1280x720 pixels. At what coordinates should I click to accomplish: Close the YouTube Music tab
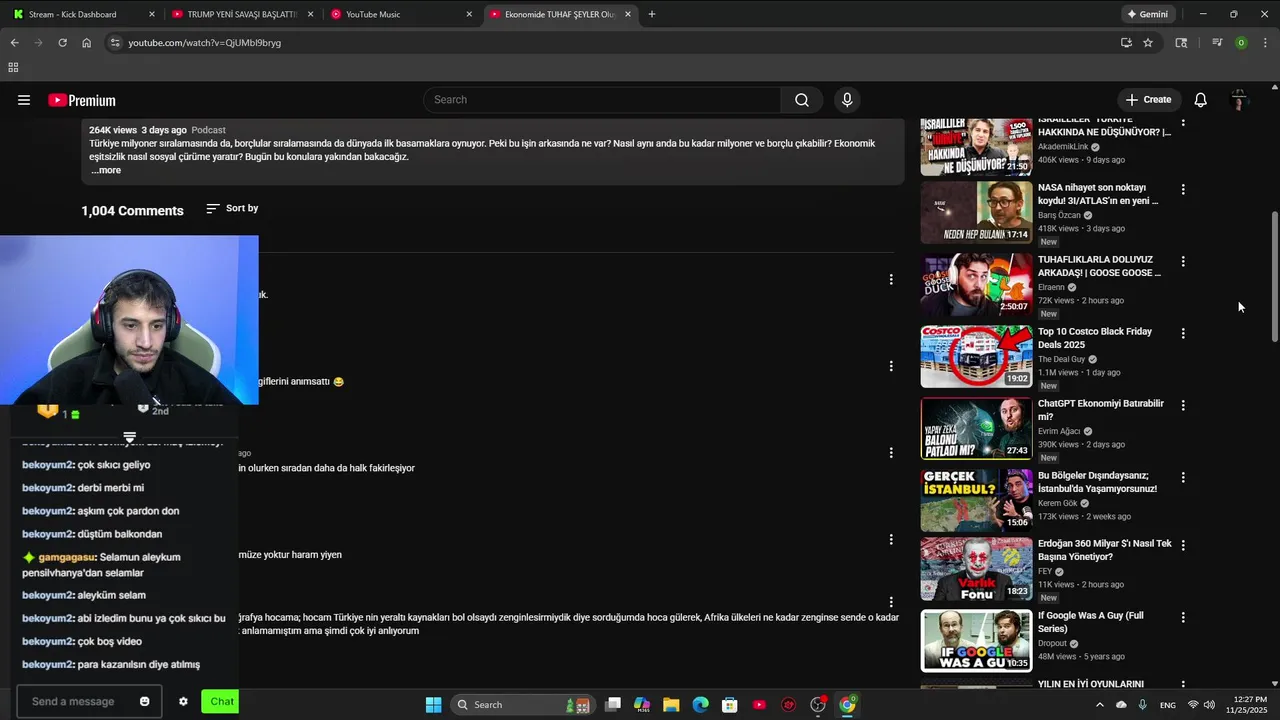point(469,14)
